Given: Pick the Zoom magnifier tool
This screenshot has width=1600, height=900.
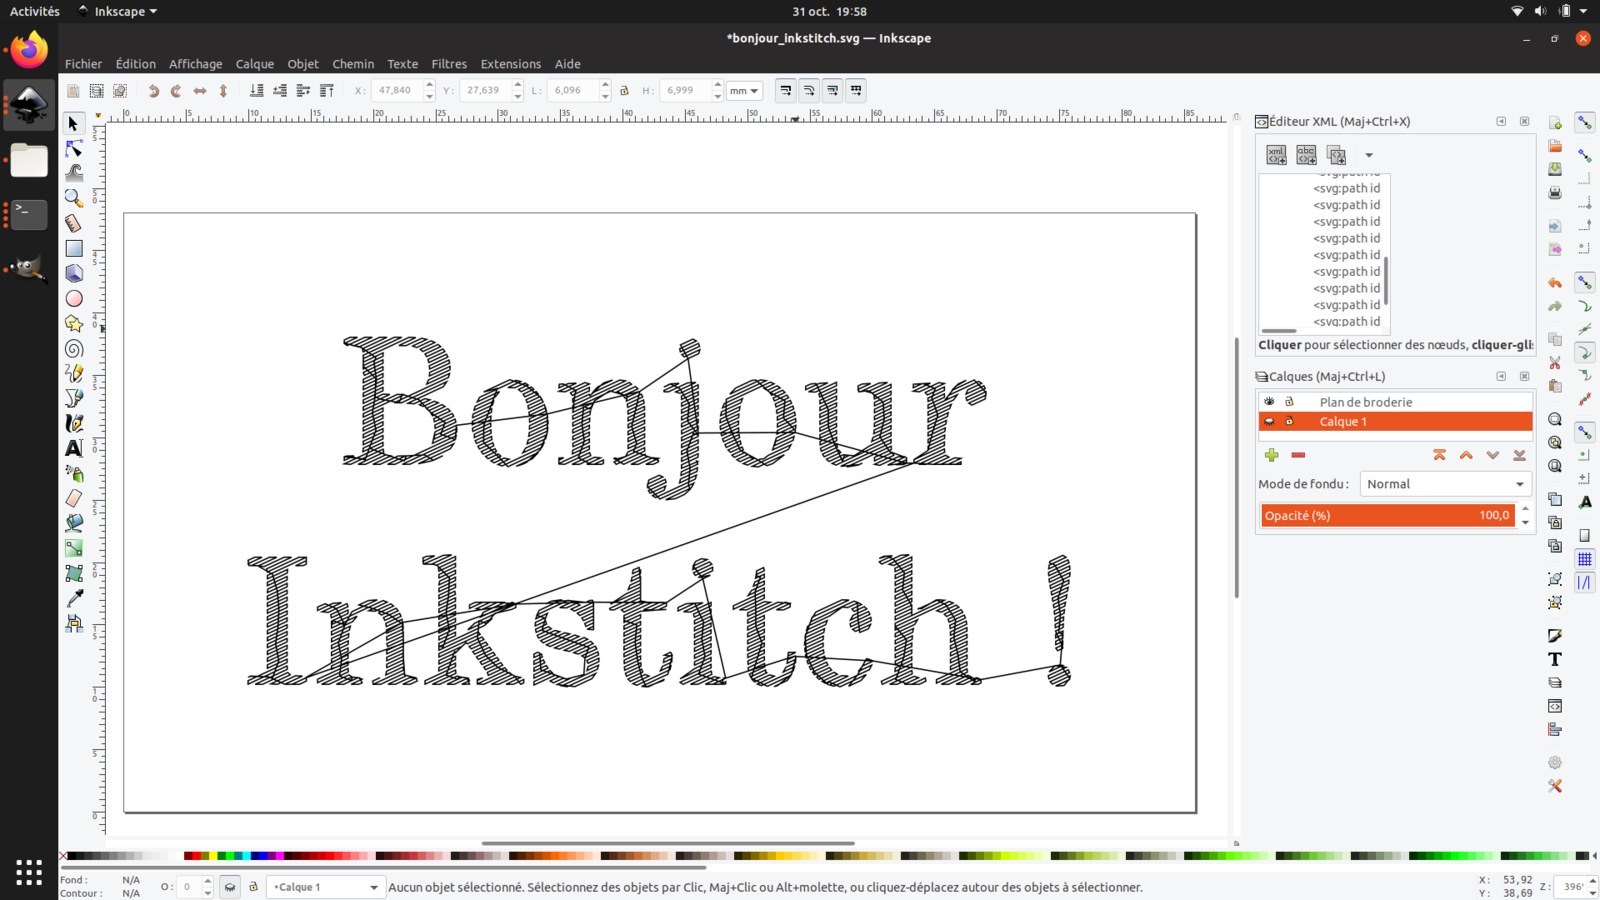Looking at the screenshot, I should [x=74, y=198].
